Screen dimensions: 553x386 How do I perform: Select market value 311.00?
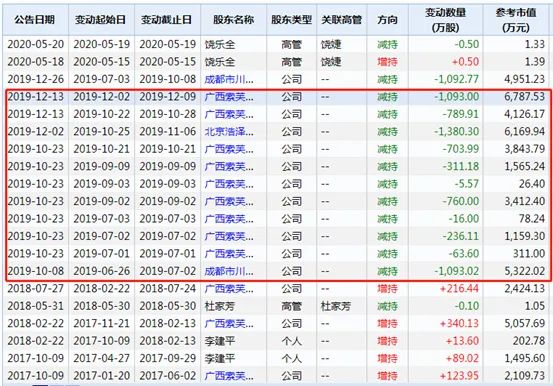529,254
